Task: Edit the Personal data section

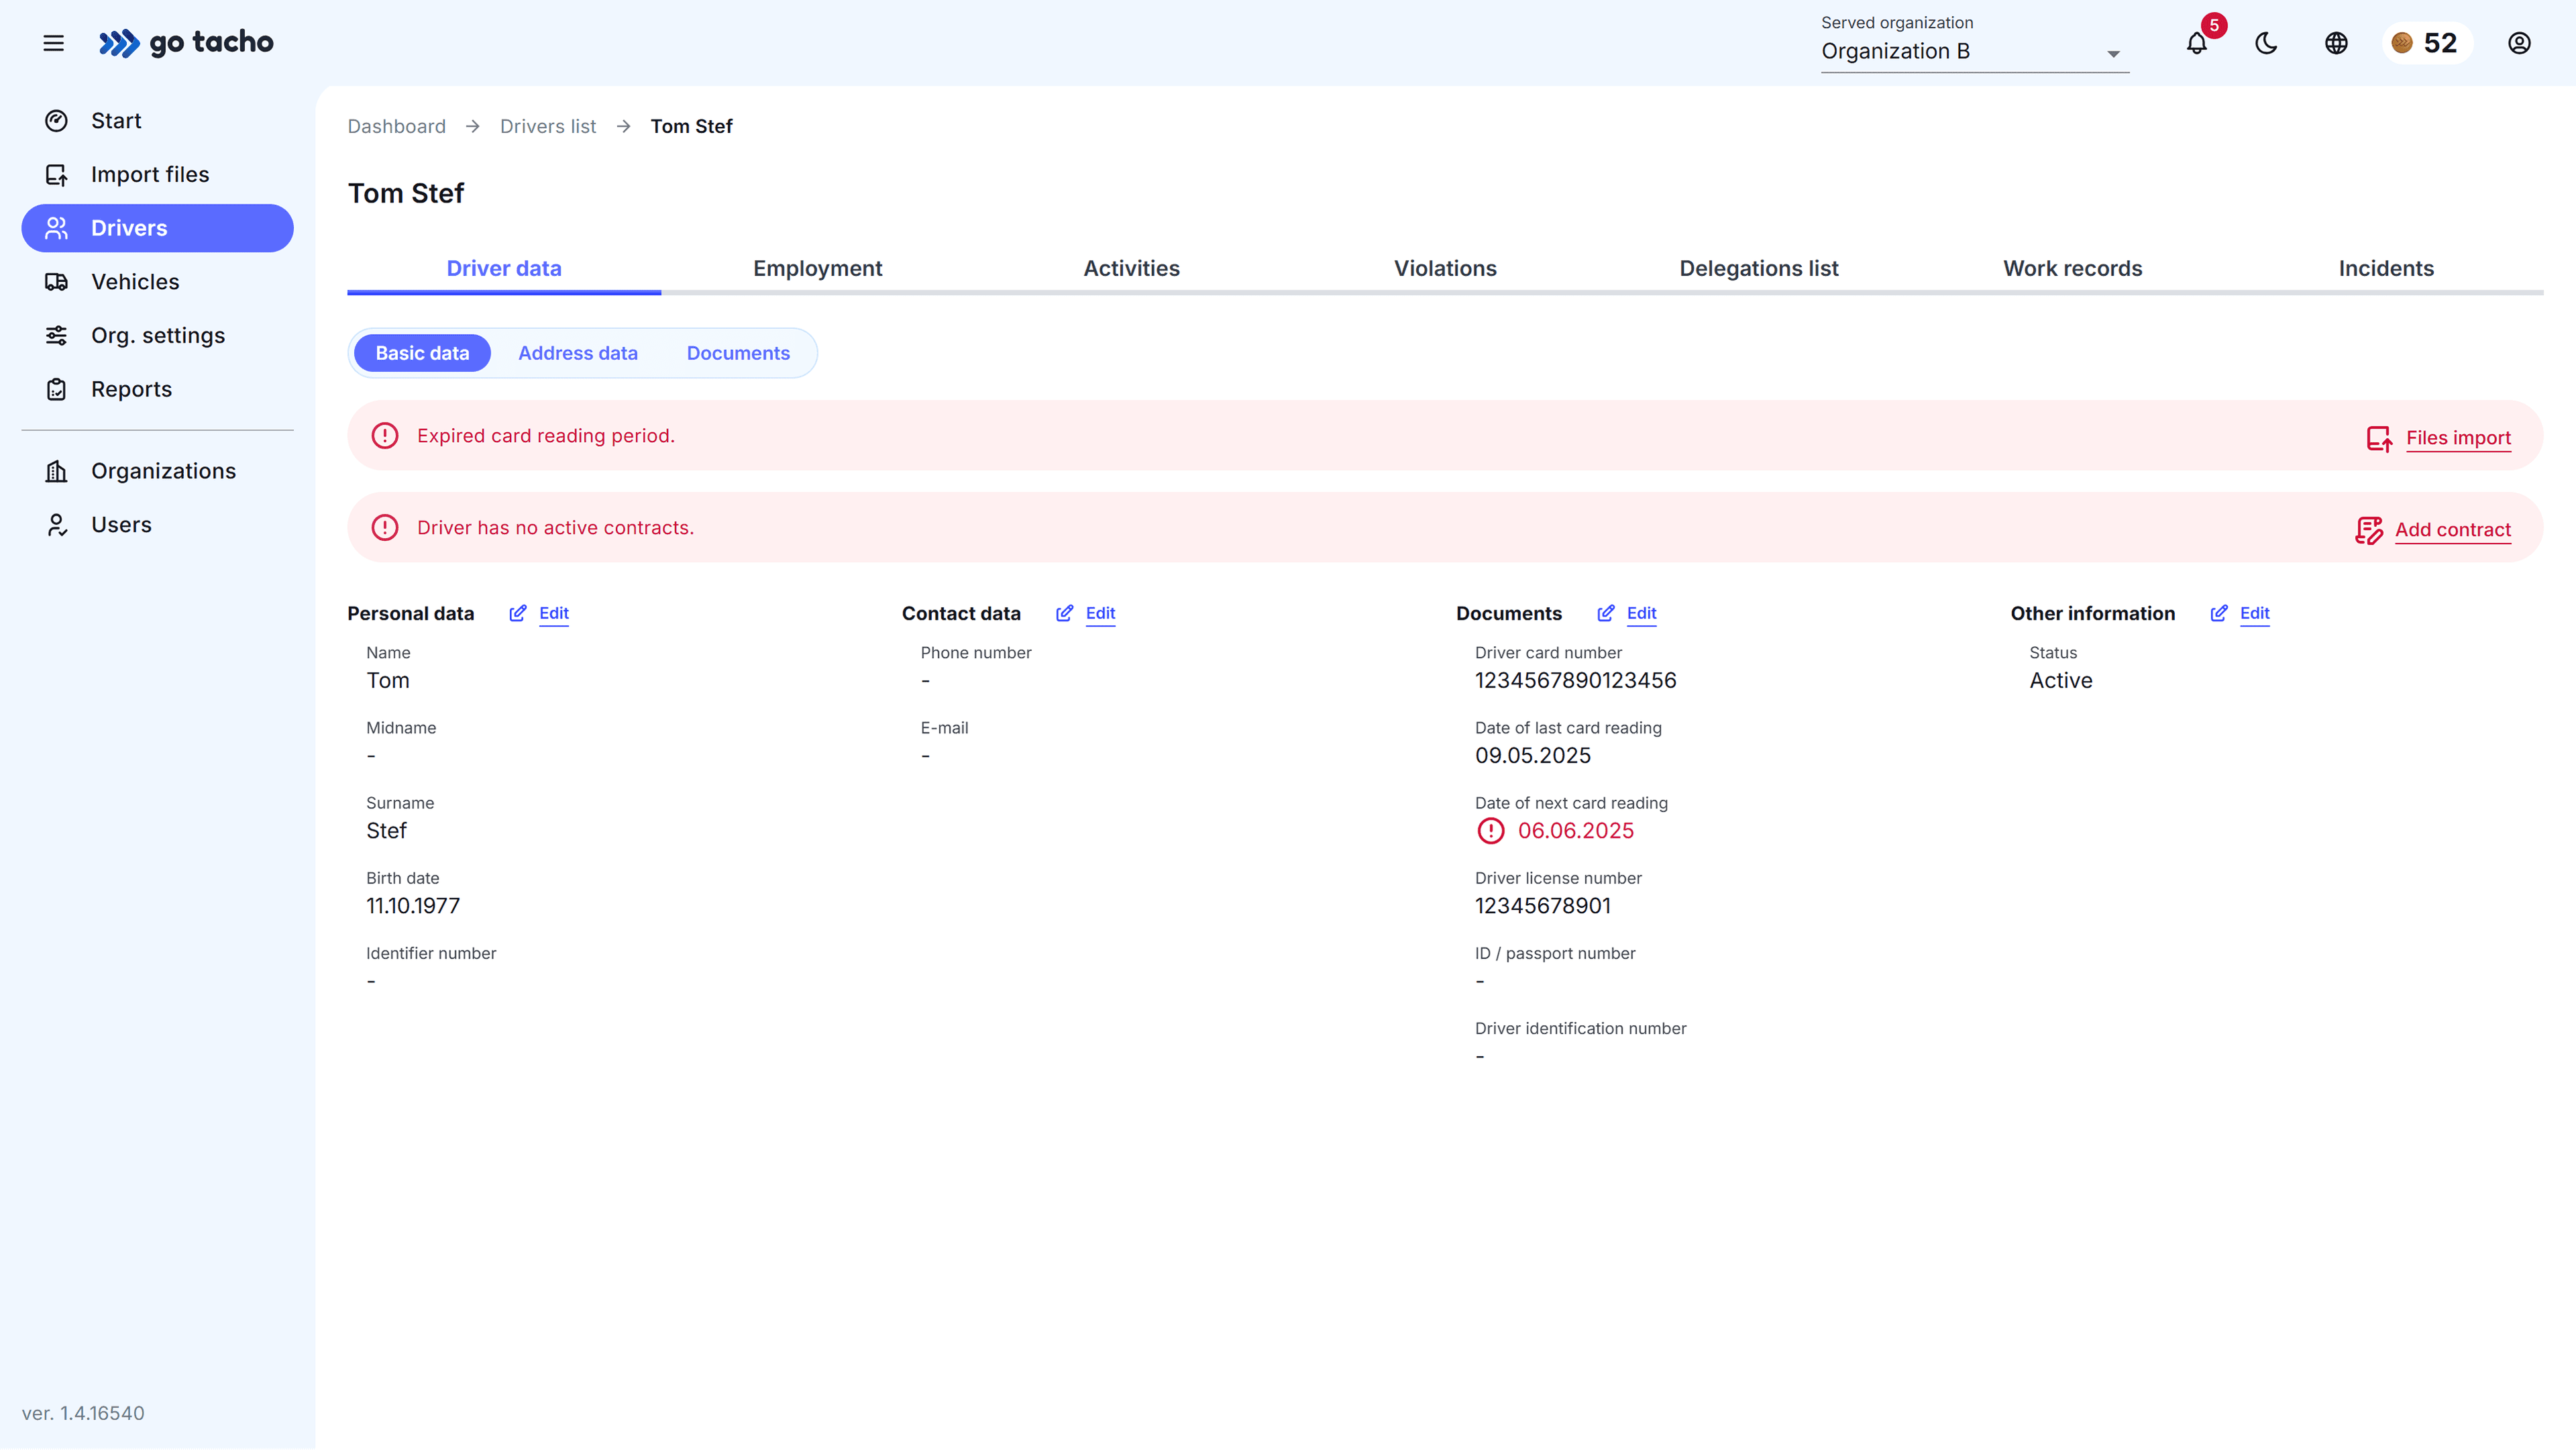Action: coord(553,613)
